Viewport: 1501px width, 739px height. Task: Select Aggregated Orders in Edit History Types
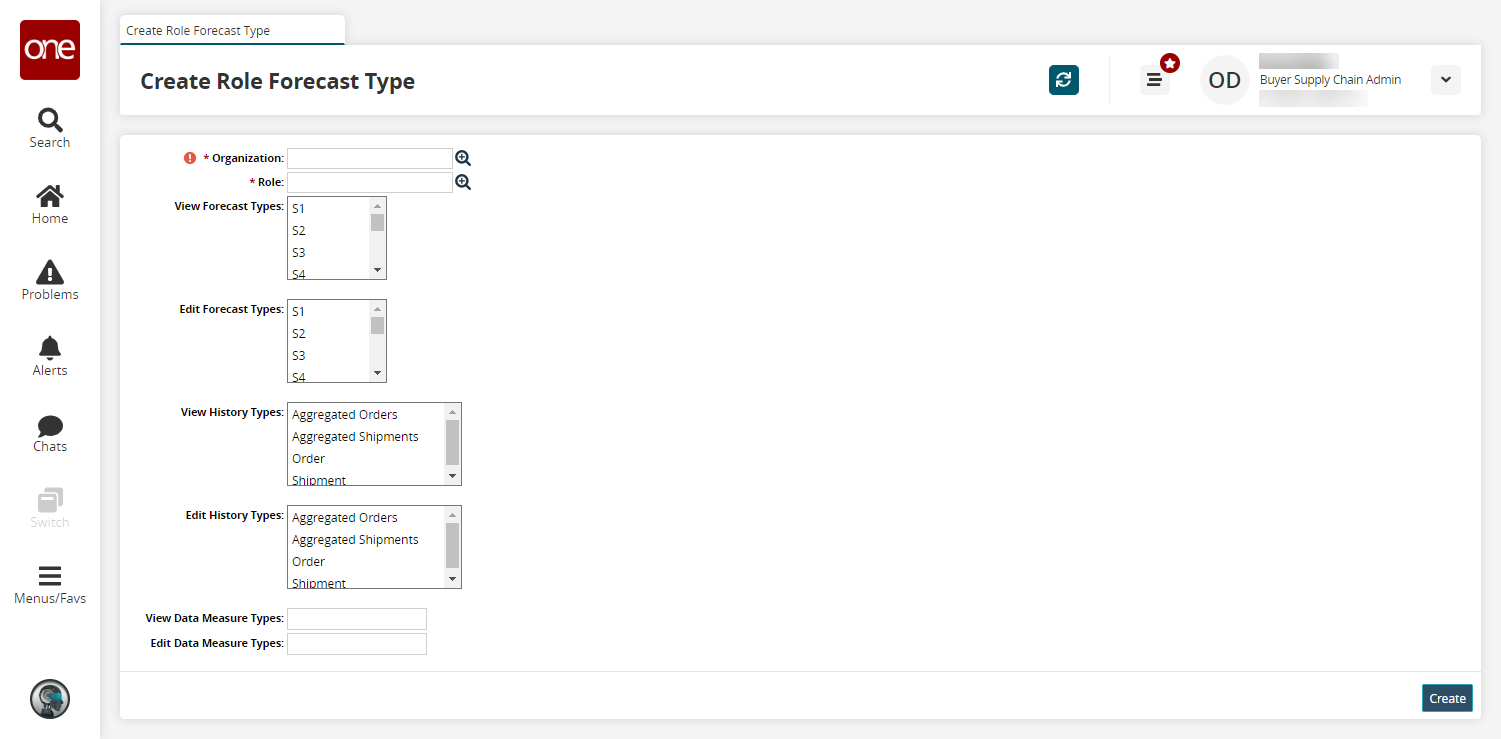pos(366,518)
